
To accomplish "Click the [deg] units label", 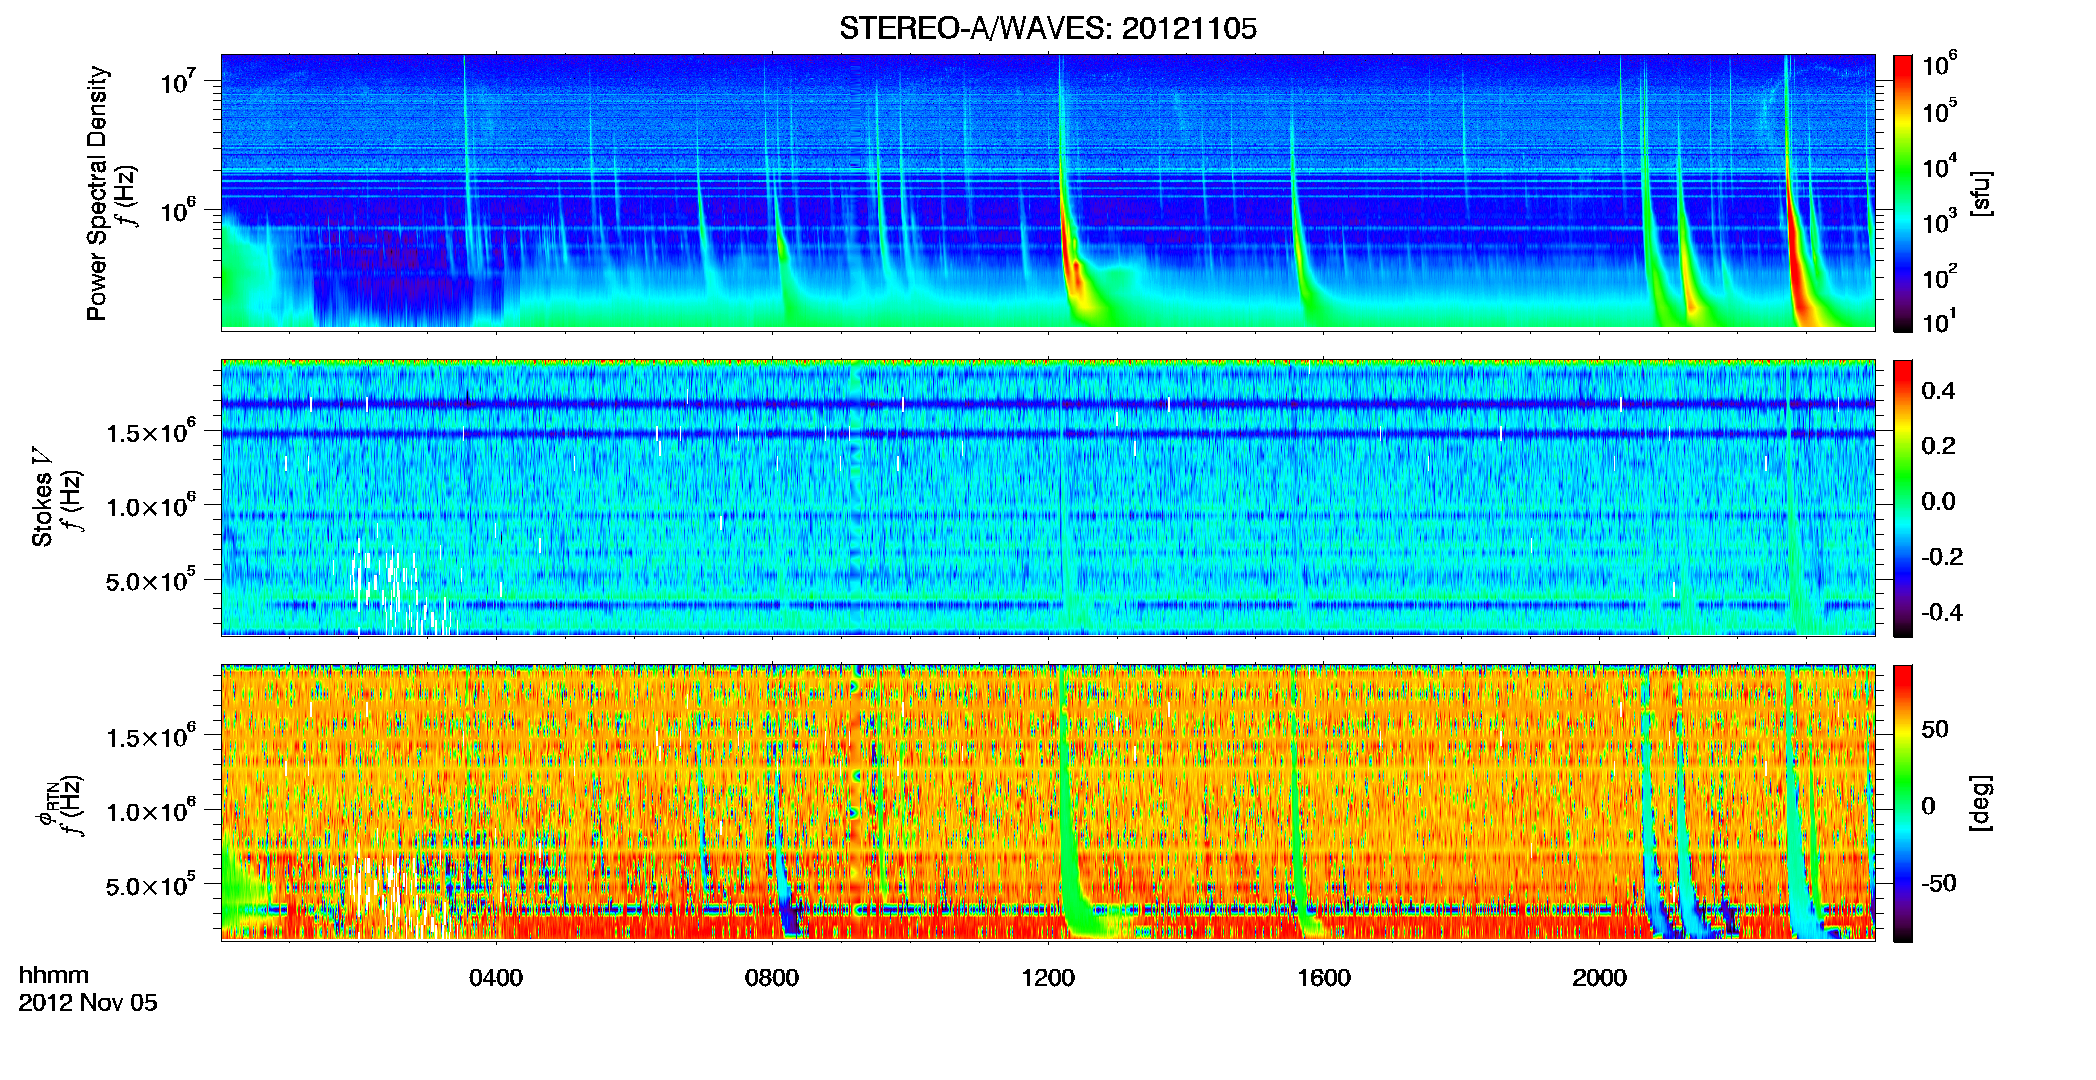I will point(1981,803).
